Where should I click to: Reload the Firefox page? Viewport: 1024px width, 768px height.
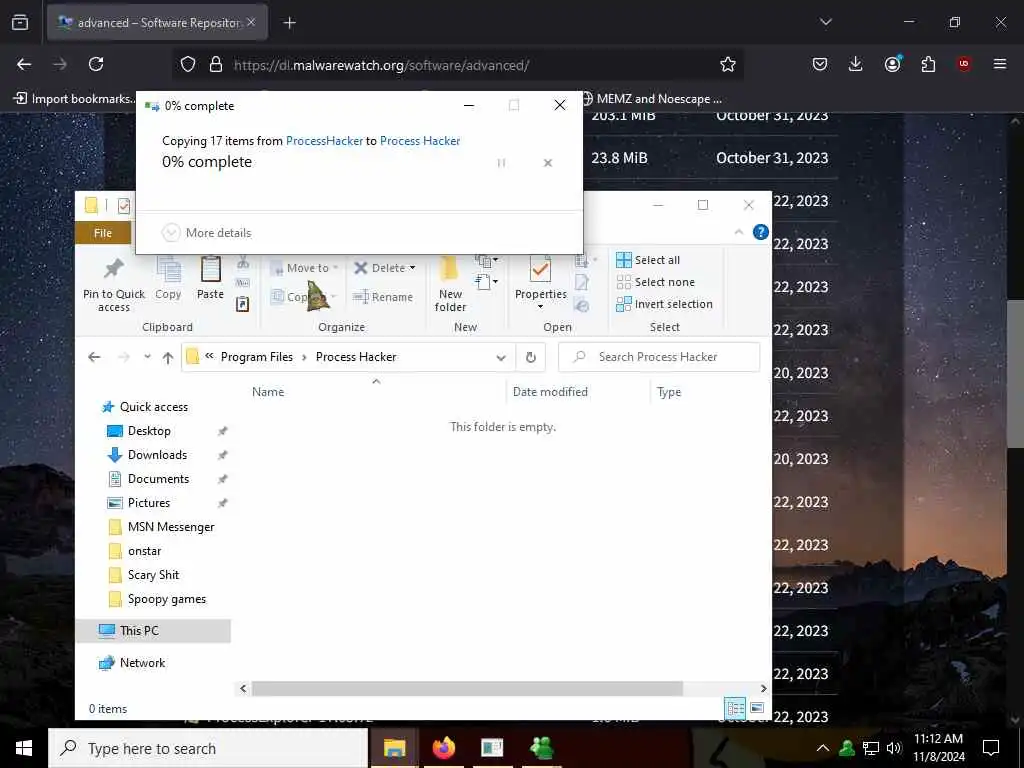pyautogui.click(x=96, y=64)
